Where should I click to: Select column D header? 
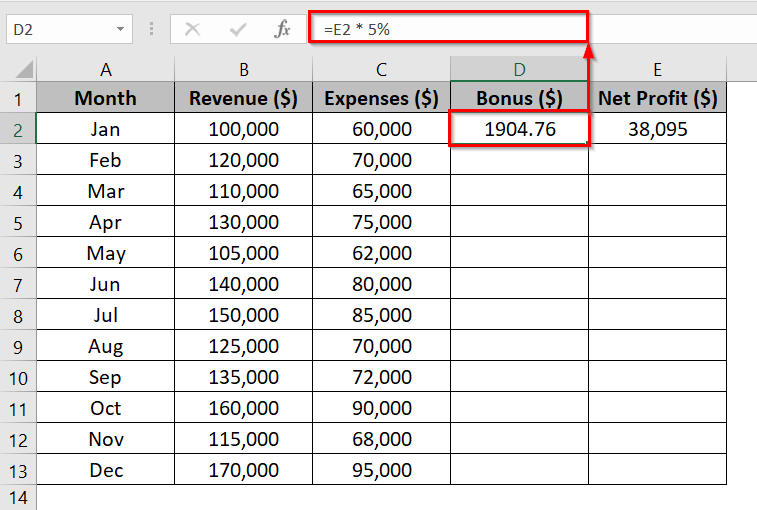click(x=519, y=70)
